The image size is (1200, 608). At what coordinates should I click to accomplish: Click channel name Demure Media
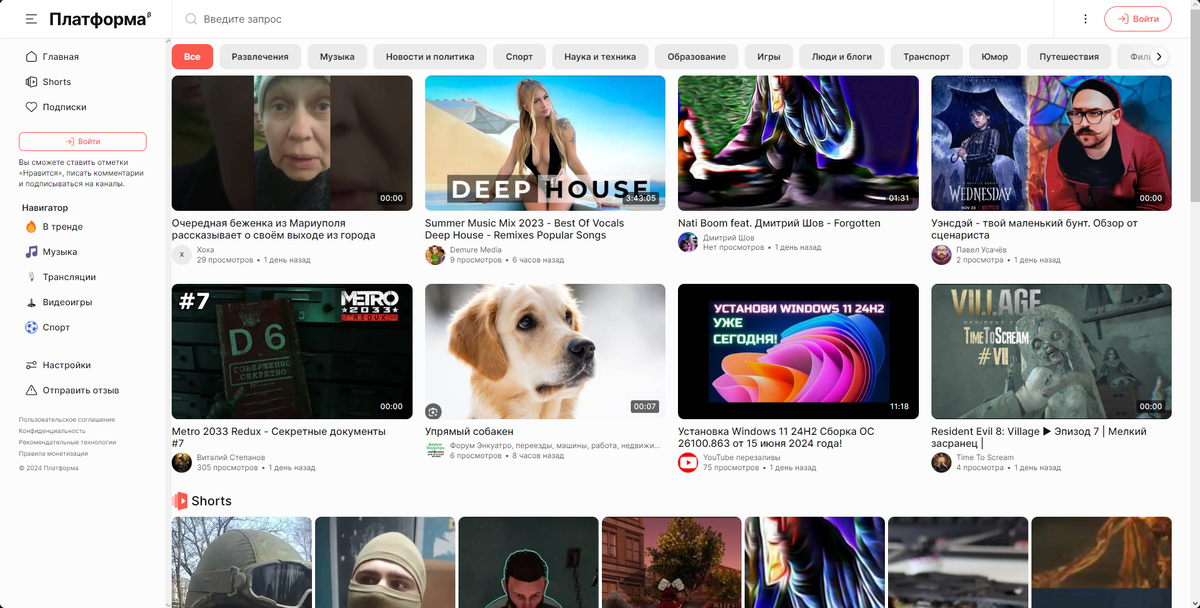click(x=476, y=249)
